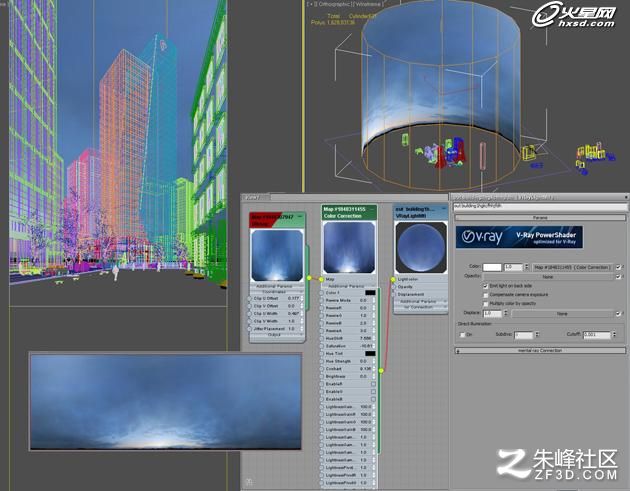Click the Brightness input socket
This screenshot has height=491, width=630.
pos(321,376)
